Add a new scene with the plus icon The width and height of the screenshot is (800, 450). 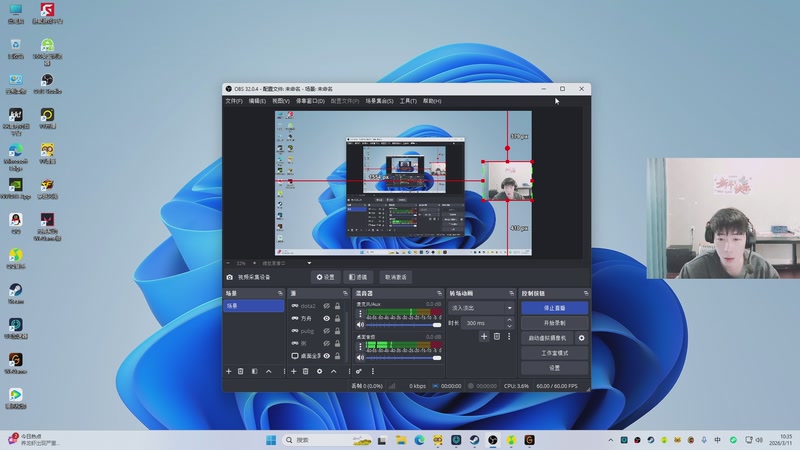(229, 371)
